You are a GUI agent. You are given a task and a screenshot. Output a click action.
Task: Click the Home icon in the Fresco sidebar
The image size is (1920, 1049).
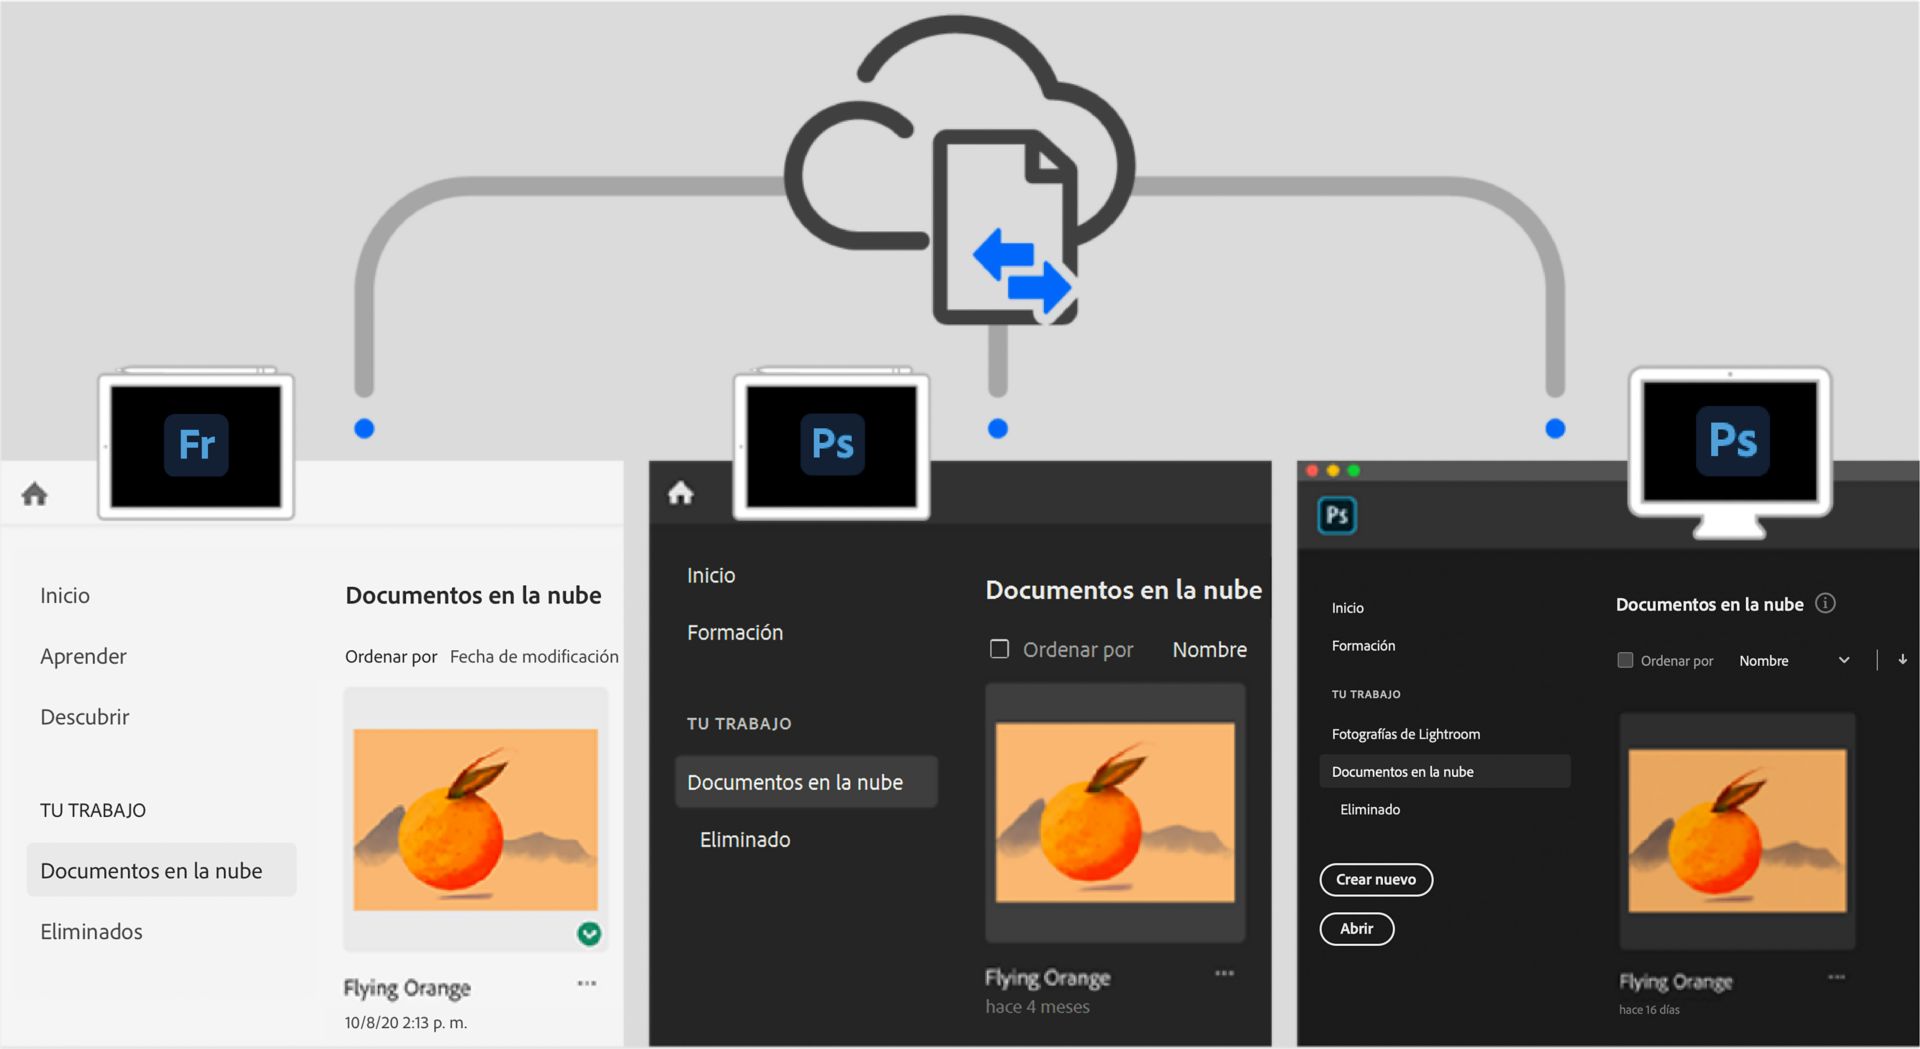(35, 493)
